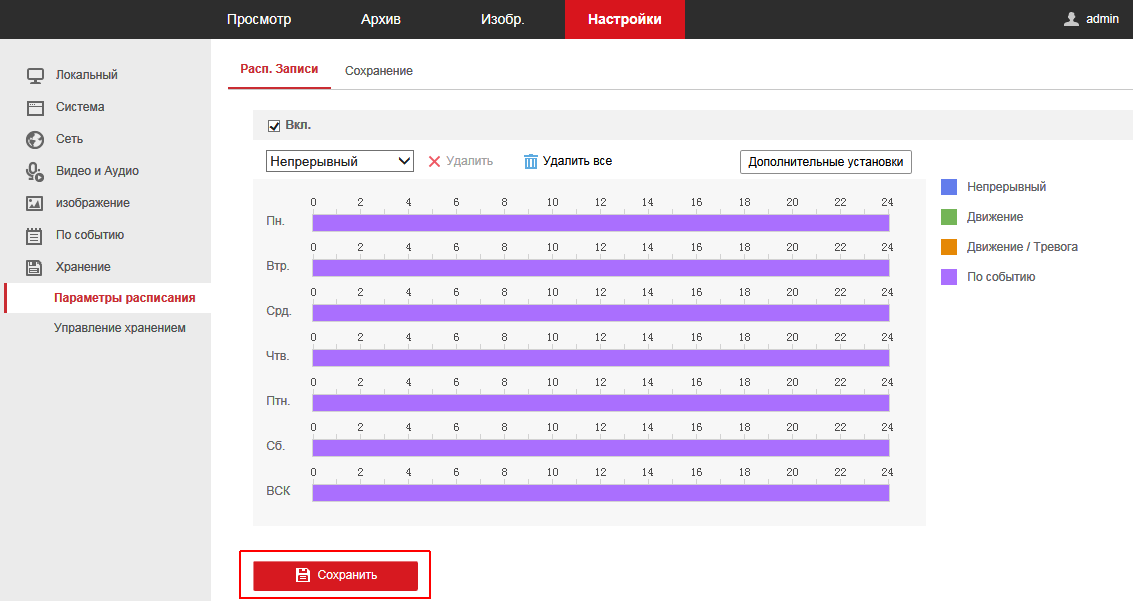The height and width of the screenshot is (601, 1133).
Task: Open Дополнительные установки button
Action: (826, 162)
